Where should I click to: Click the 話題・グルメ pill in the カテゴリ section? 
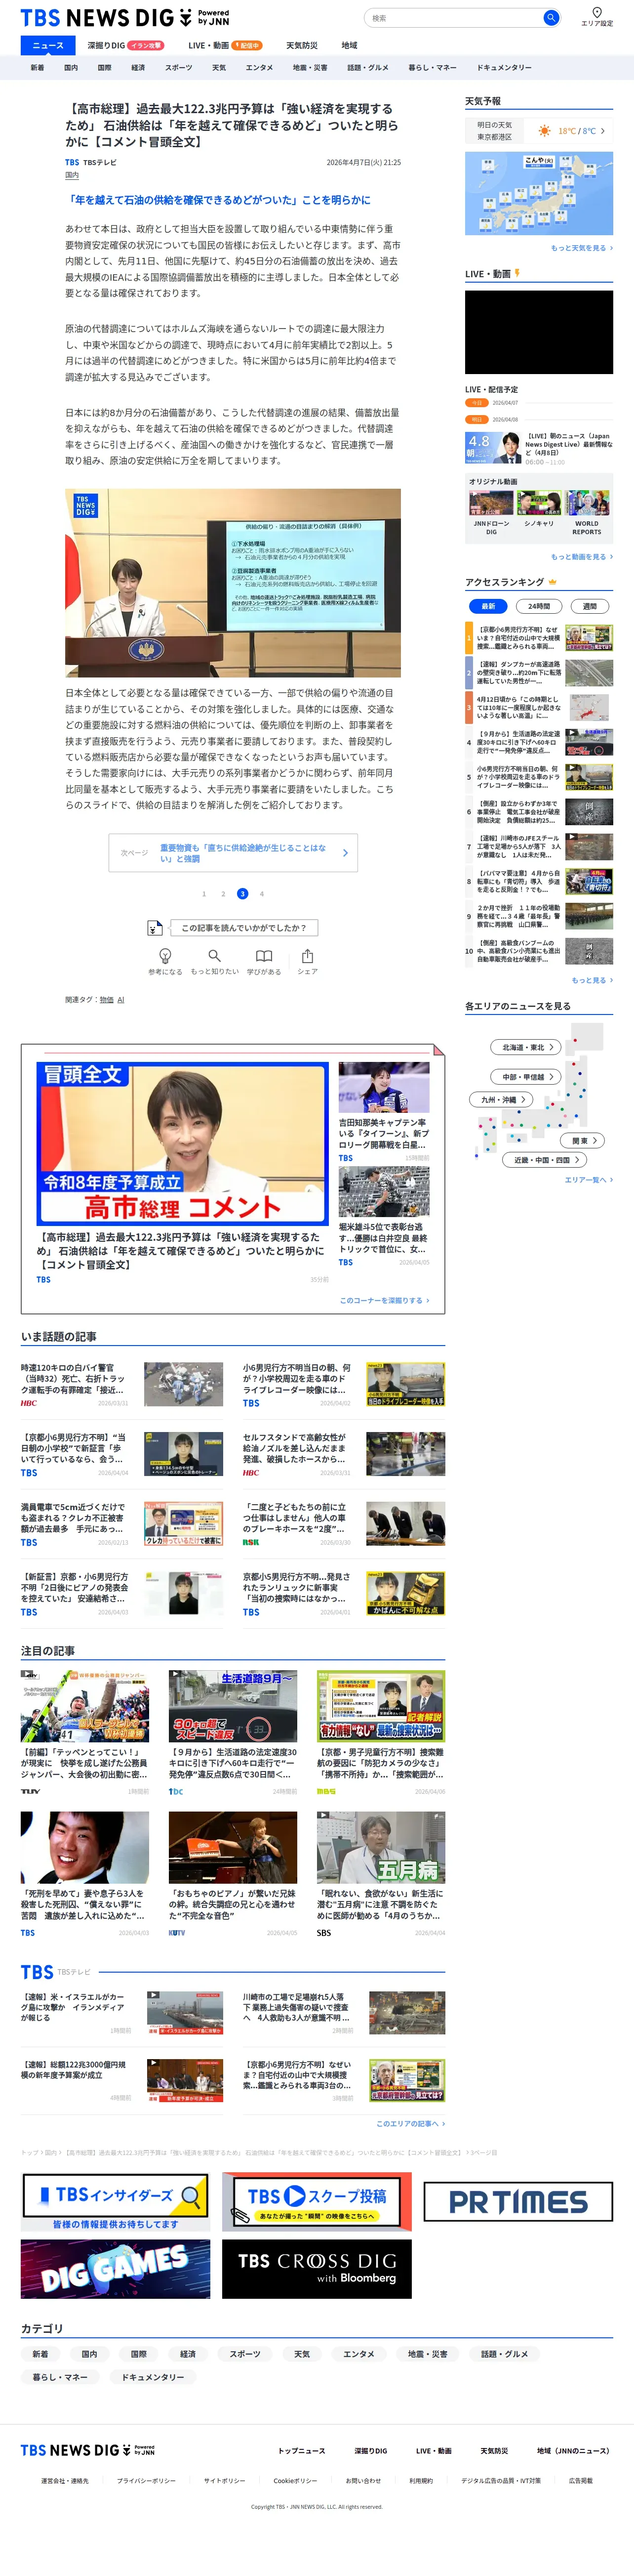coord(504,2354)
